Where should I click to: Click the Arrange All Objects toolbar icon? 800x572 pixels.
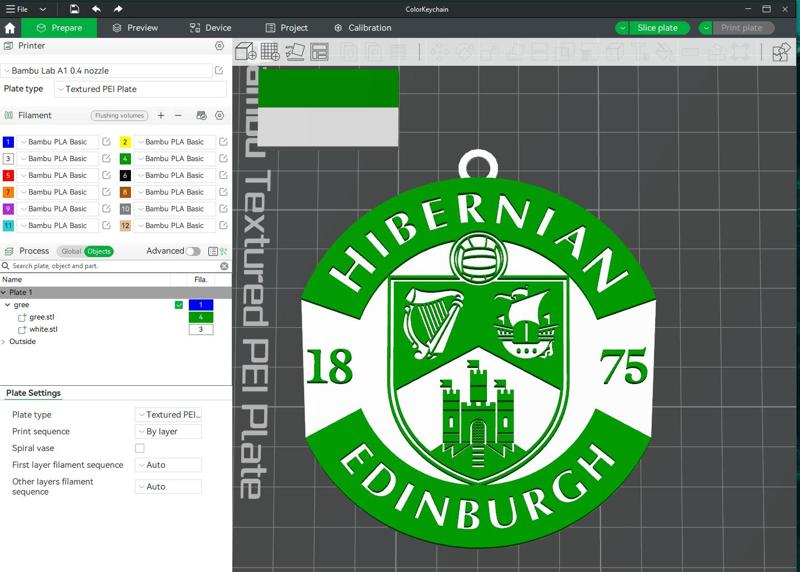click(x=320, y=52)
